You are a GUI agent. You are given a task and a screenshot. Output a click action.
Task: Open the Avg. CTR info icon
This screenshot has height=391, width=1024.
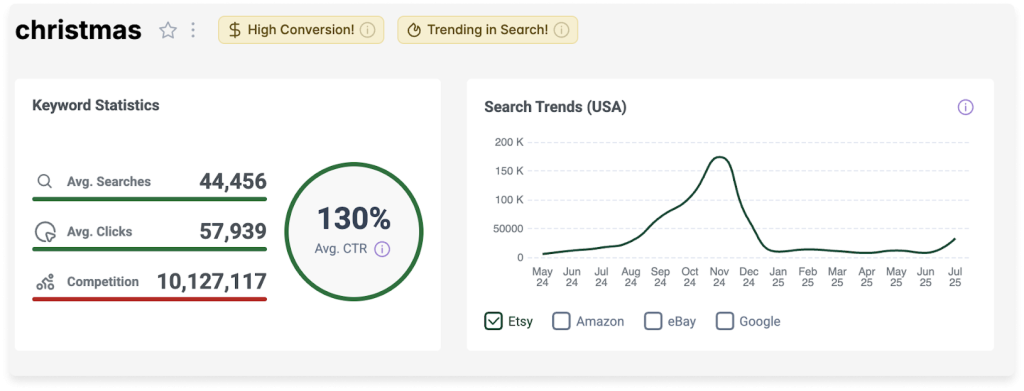(383, 249)
